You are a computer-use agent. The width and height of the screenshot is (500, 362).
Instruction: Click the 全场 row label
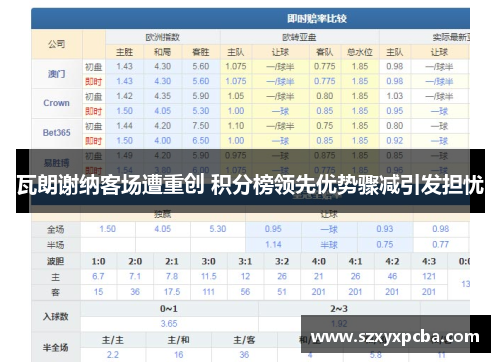click(x=55, y=229)
